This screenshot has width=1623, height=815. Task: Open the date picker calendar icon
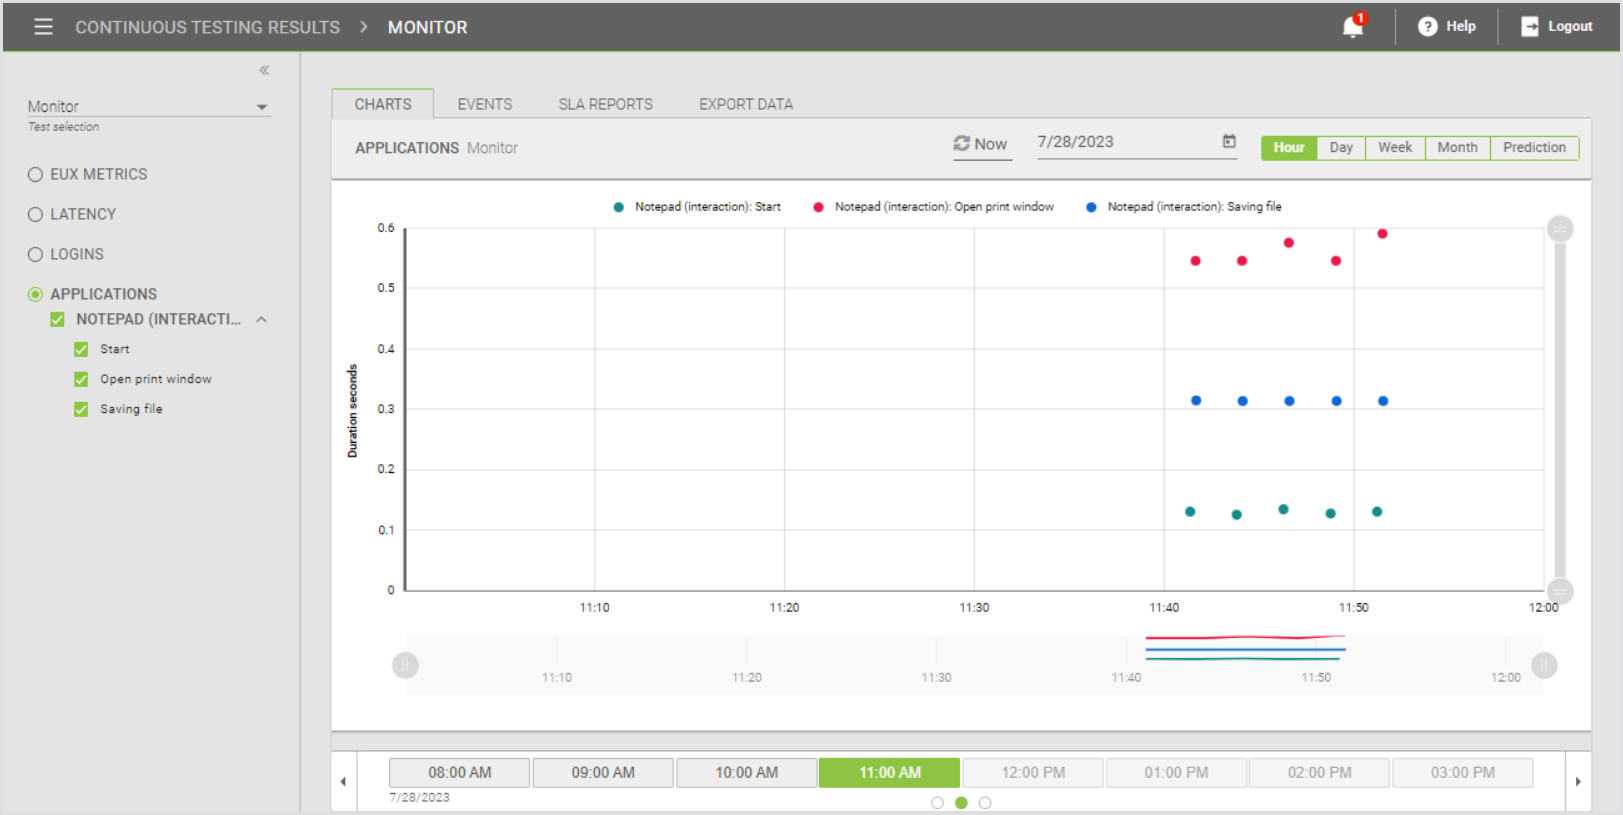pos(1229,142)
